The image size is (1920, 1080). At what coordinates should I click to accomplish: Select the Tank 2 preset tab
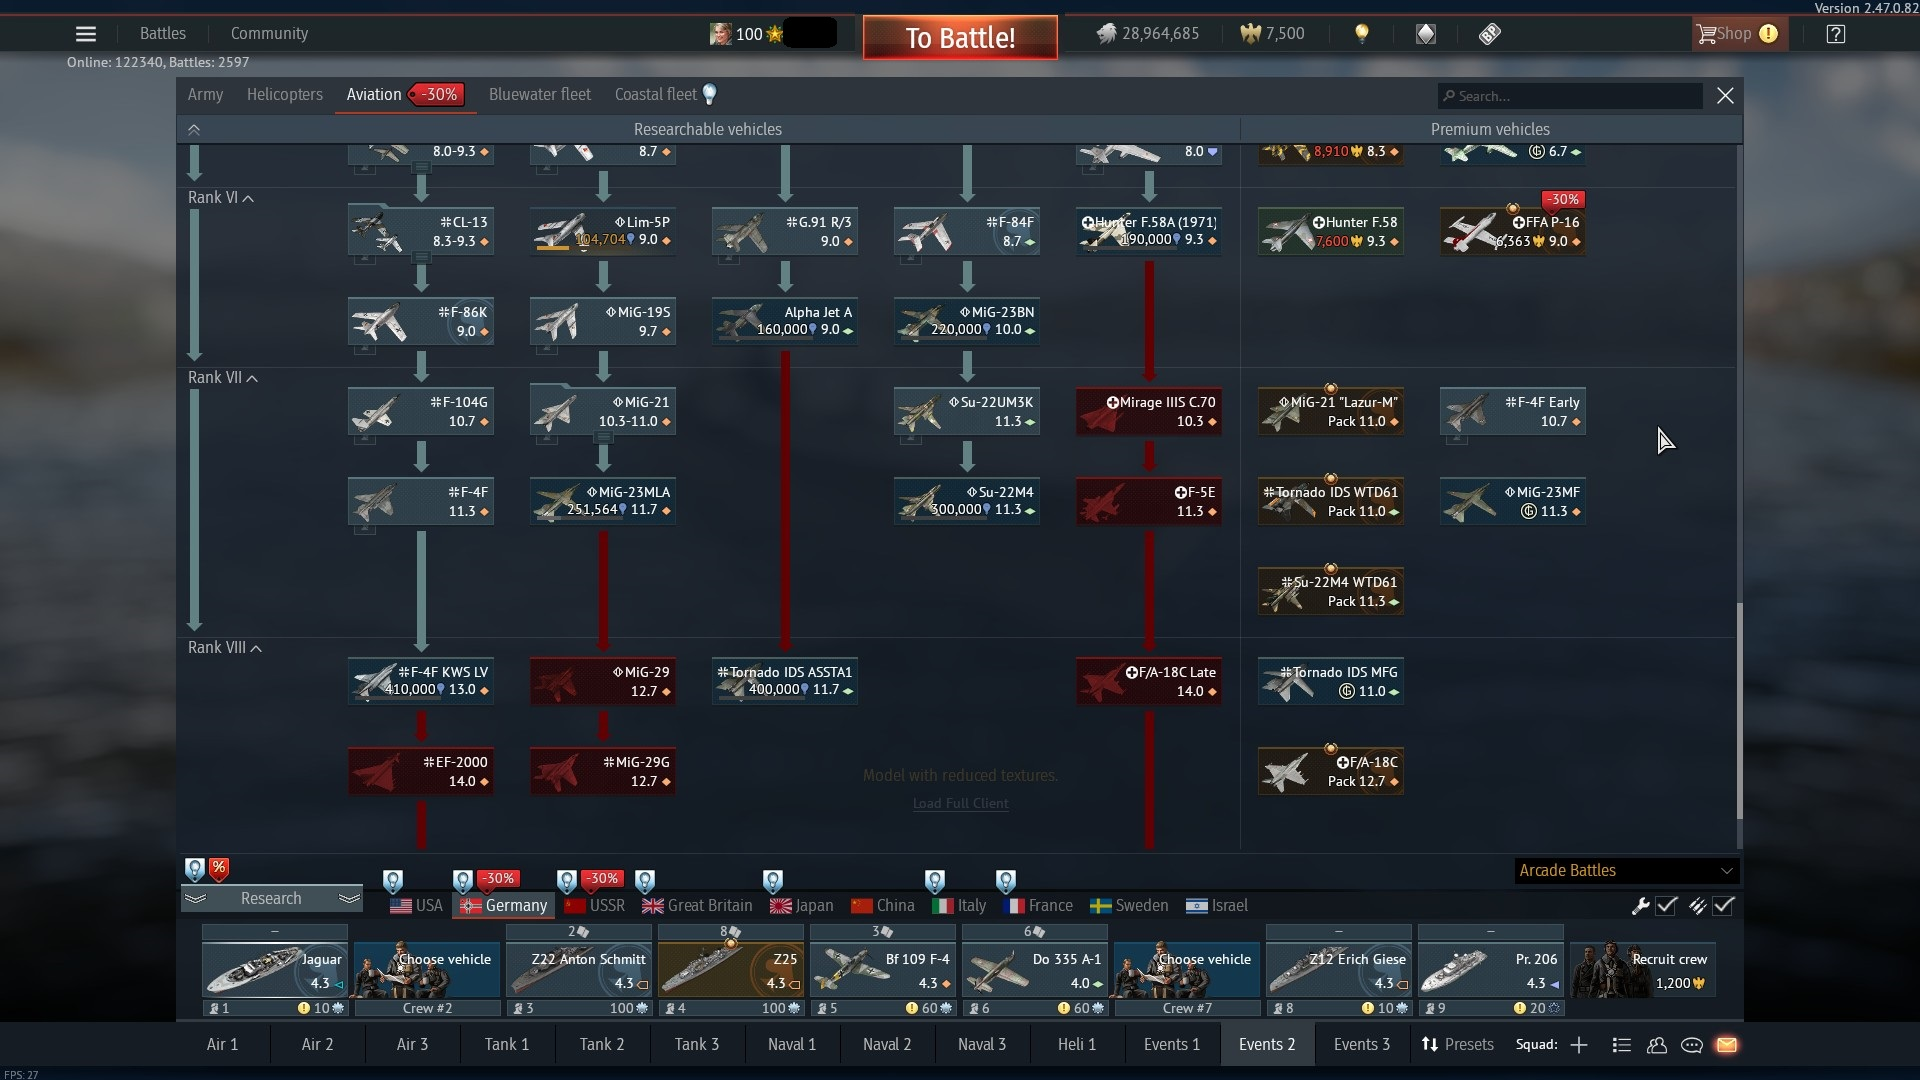coord(601,1045)
